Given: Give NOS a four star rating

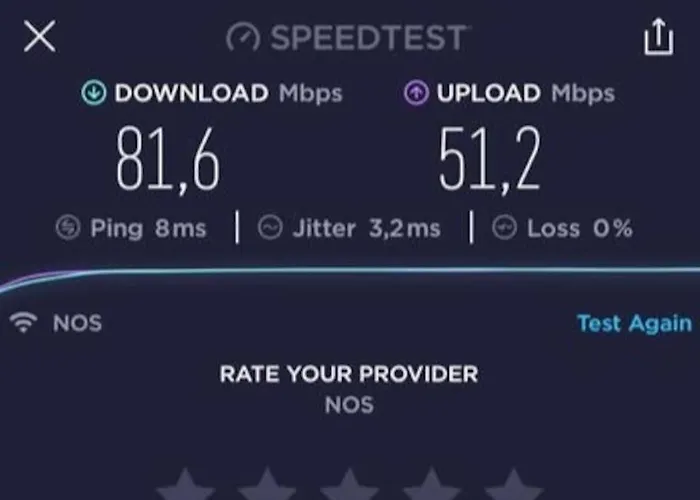Looking at the screenshot, I should (x=431, y=484).
